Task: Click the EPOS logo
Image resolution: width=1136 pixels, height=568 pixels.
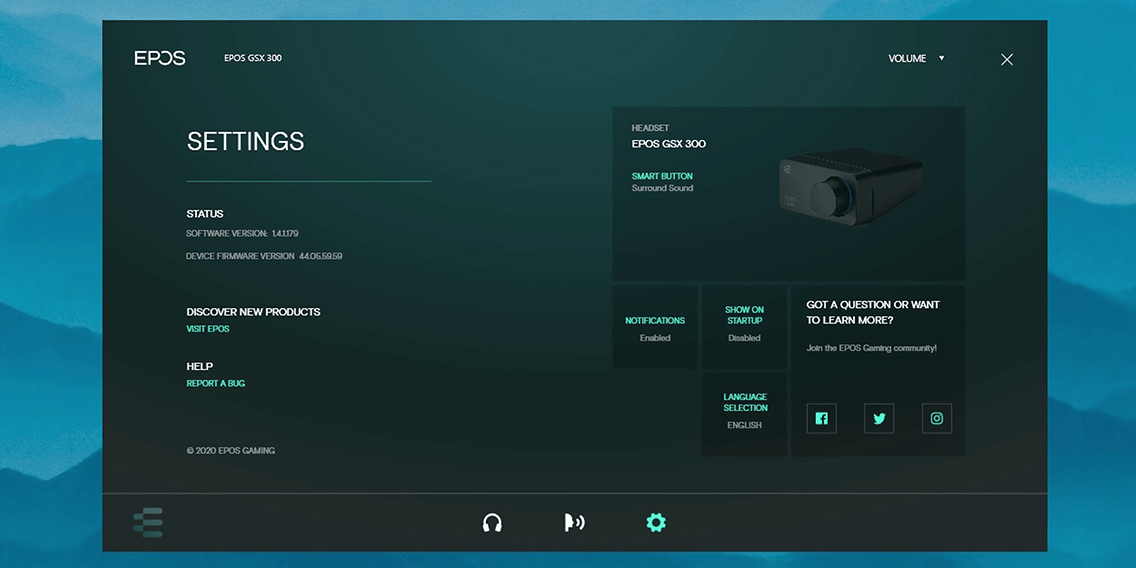Action: 160,59
